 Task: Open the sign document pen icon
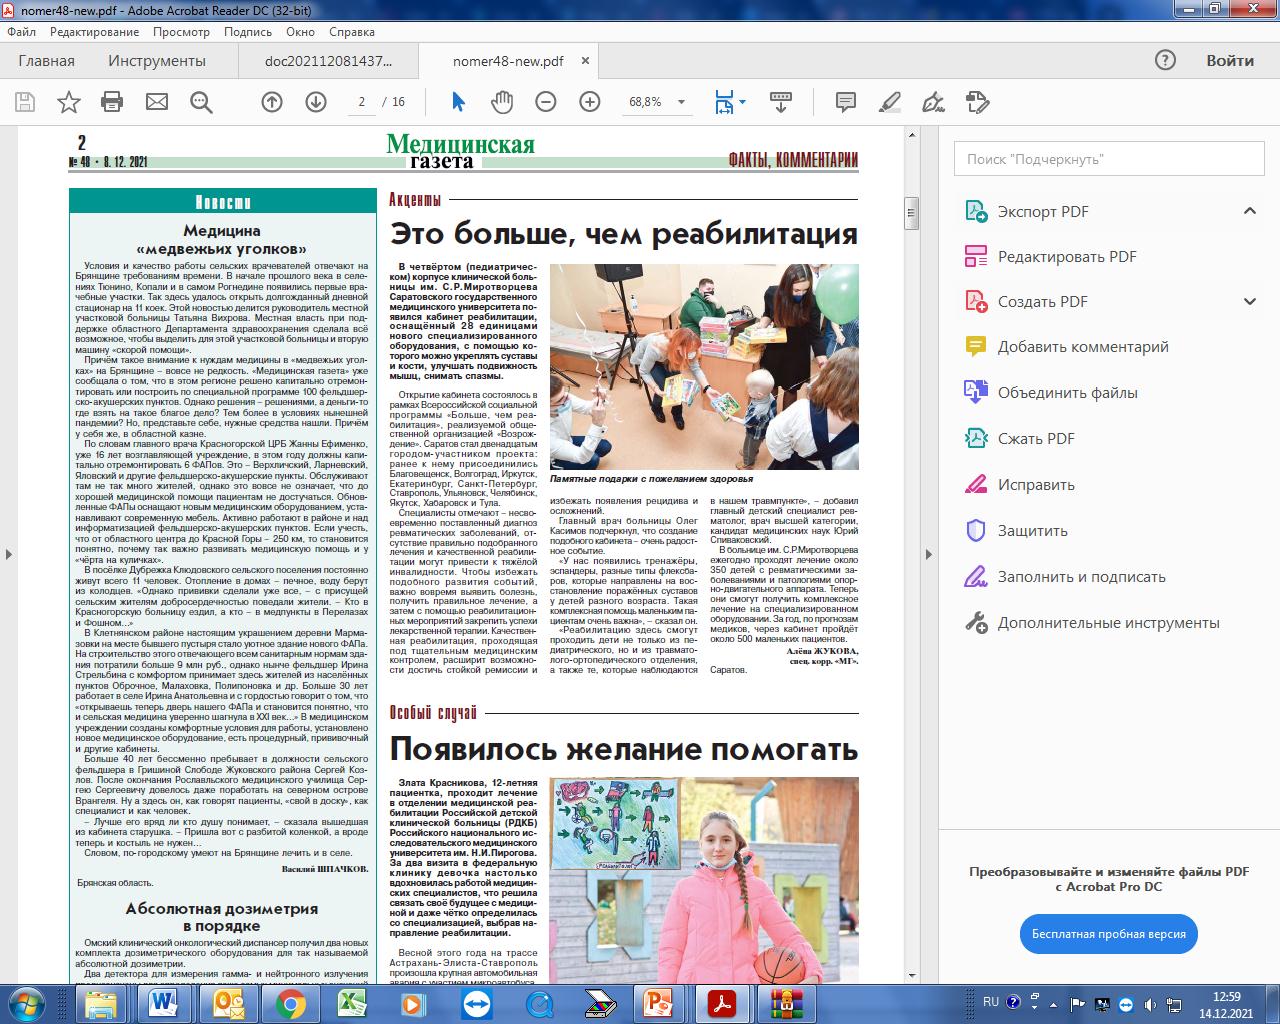click(933, 102)
